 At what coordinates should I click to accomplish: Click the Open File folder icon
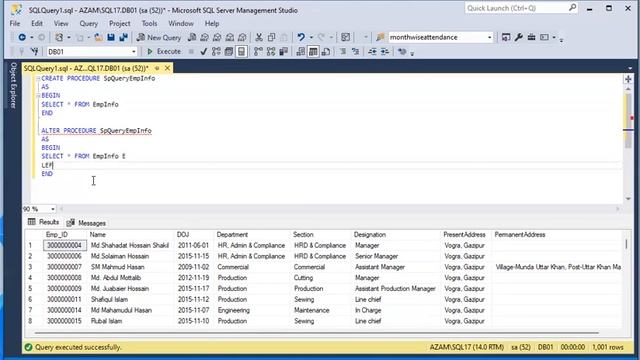(x=98, y=37)
